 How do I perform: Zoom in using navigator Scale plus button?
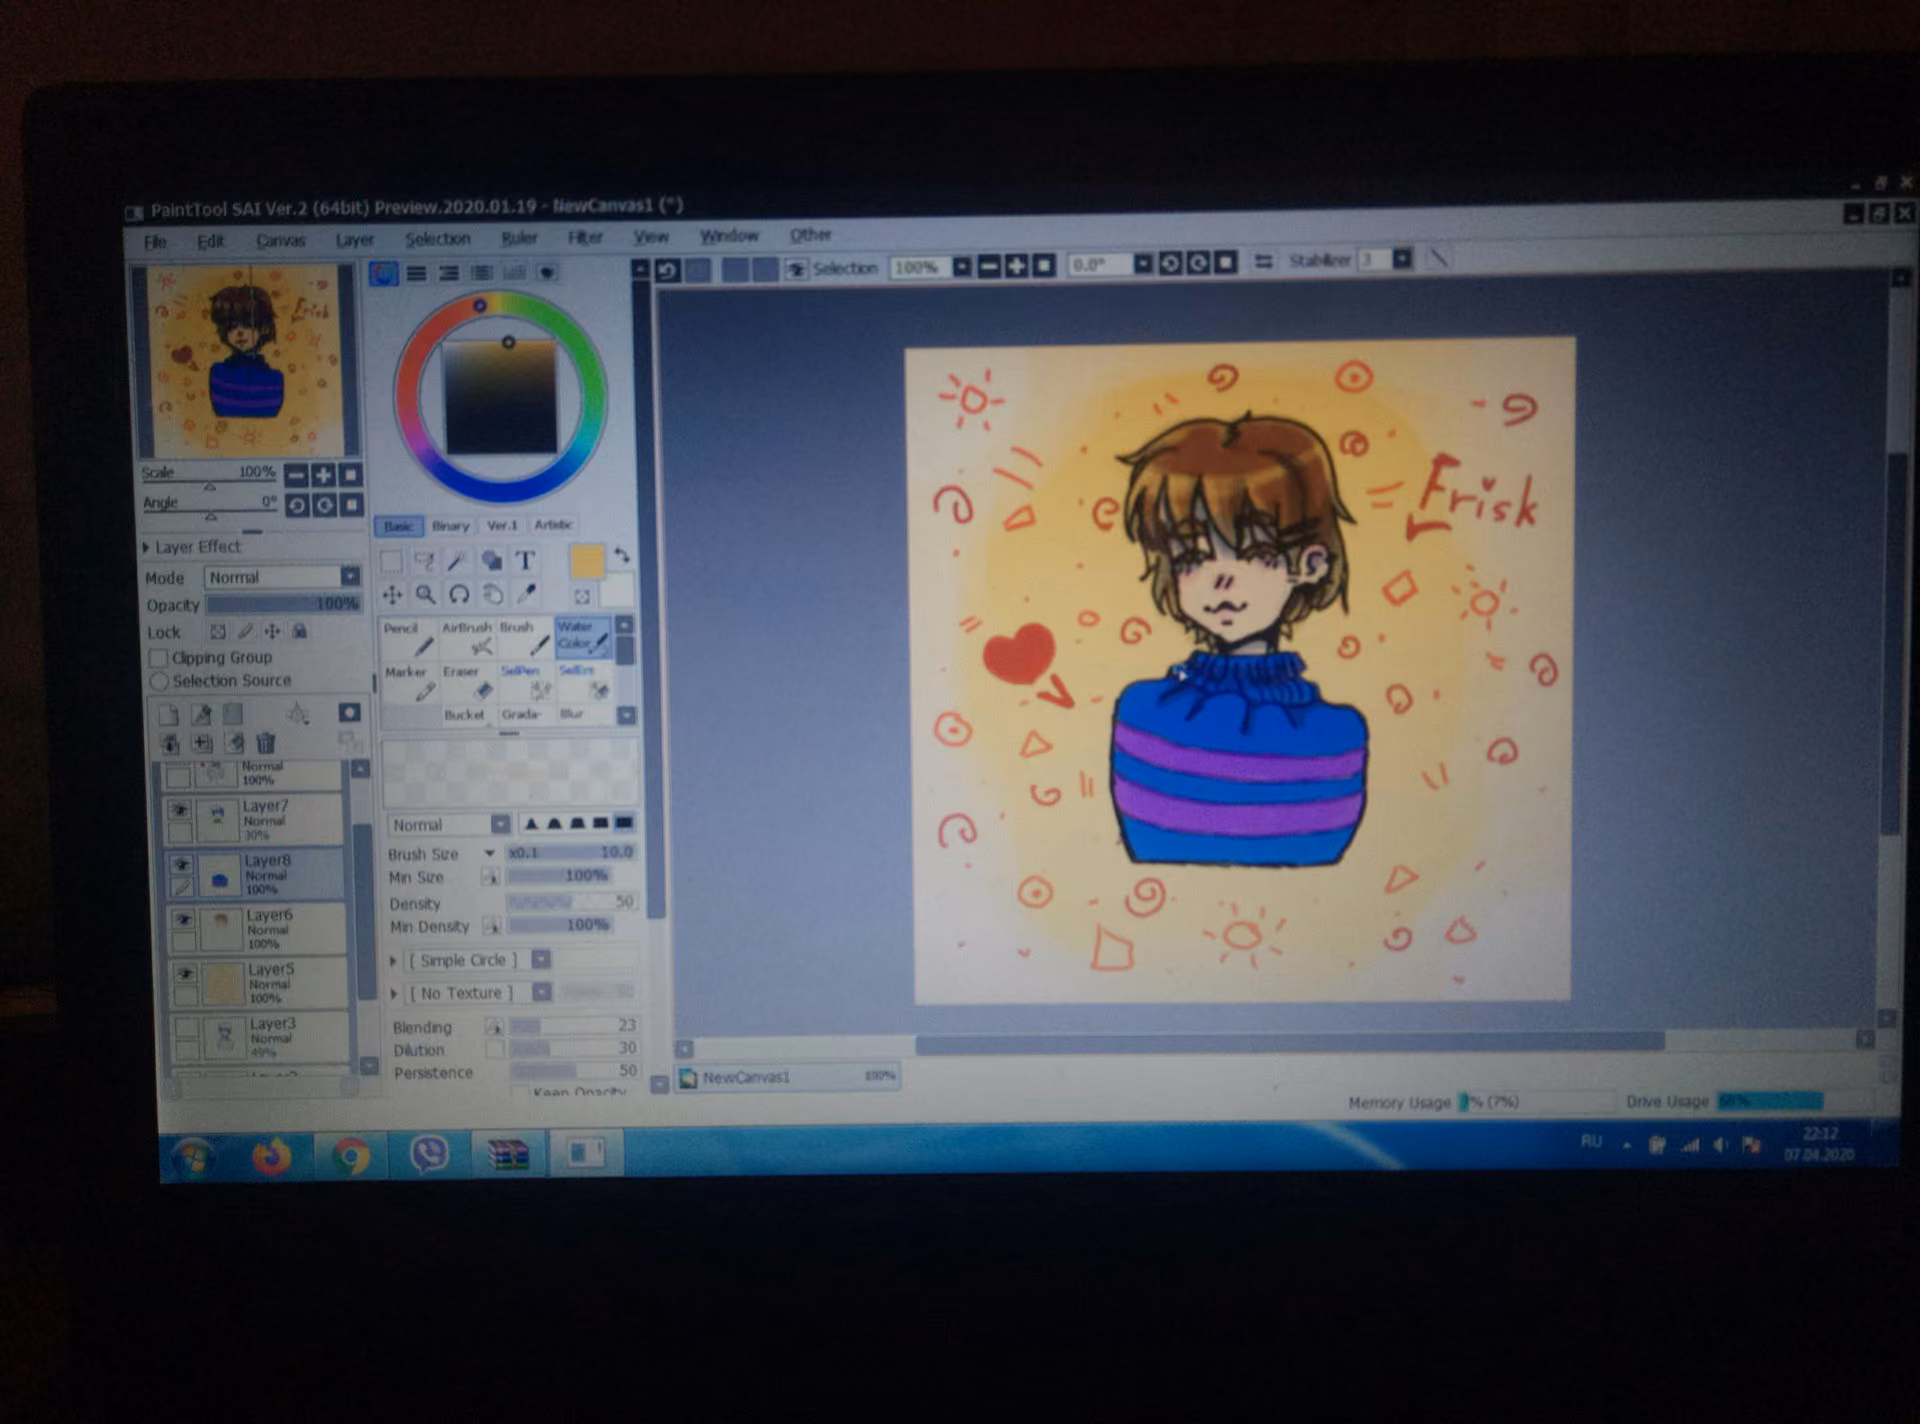323,475
